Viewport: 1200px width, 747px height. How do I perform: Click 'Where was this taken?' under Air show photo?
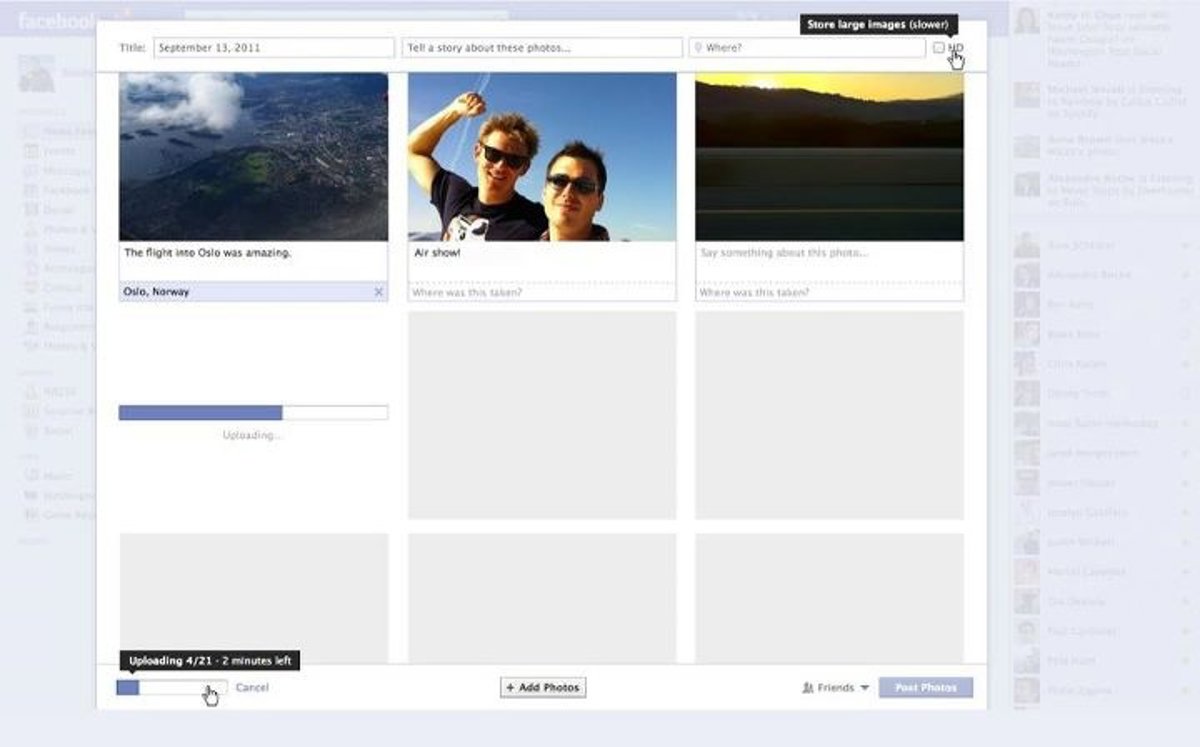coord(542,293)
